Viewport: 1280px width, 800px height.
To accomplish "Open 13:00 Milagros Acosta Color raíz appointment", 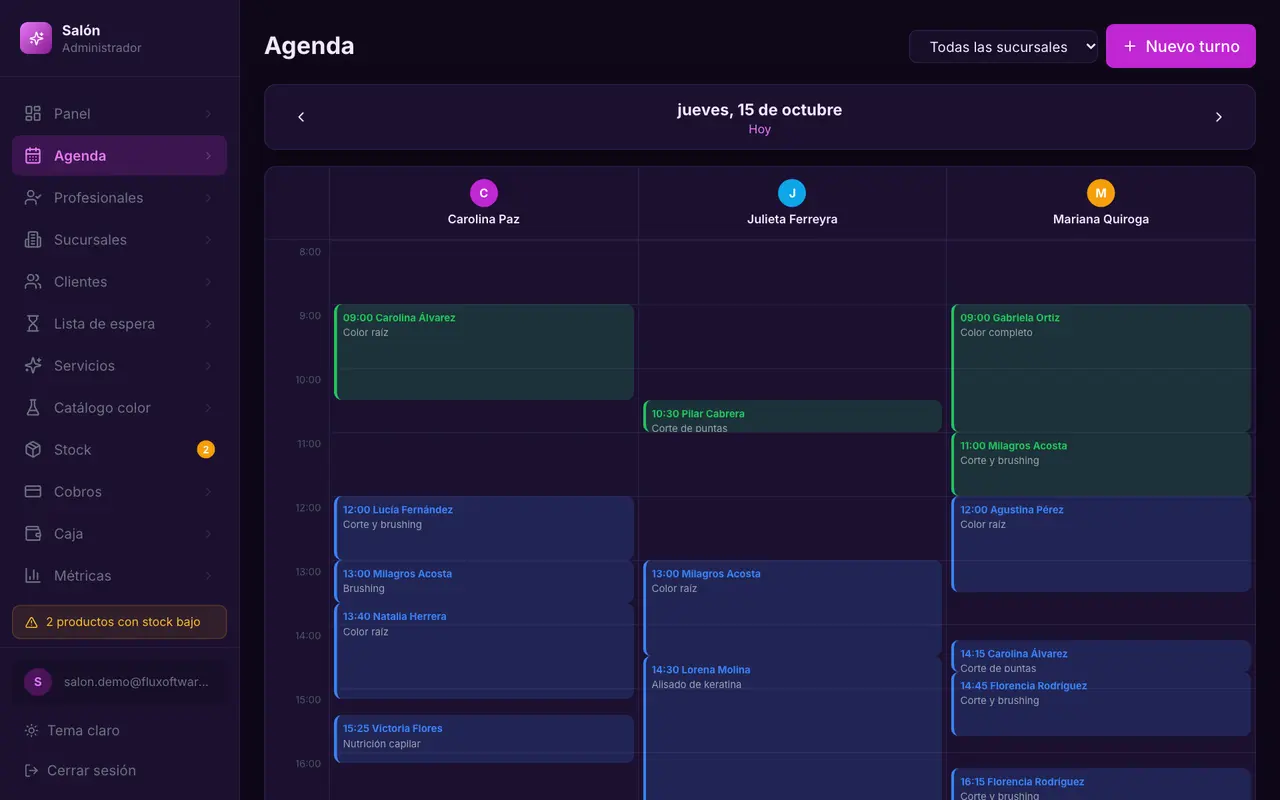I will click(x=792, y=608).
